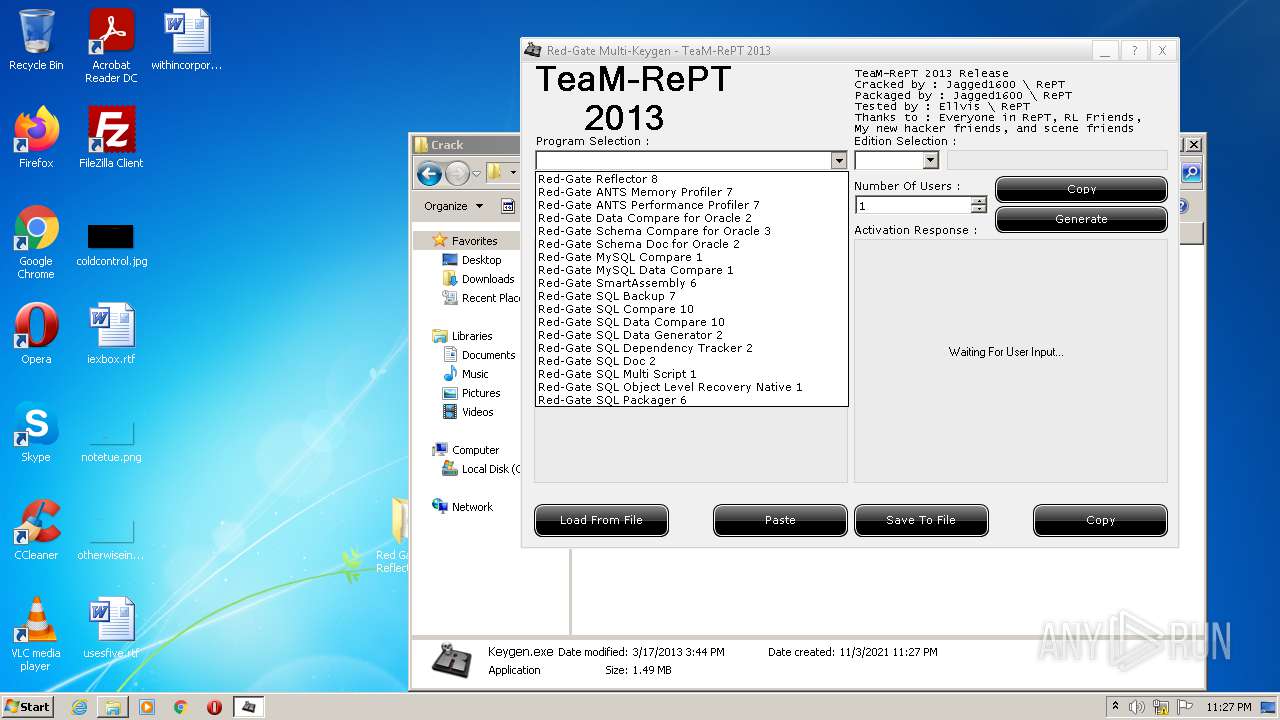Image resolution: width=1280 pixels, height=720 pixels.
Task: Launch Google Chrome desktop shortcut
Action: pos(36,242)
